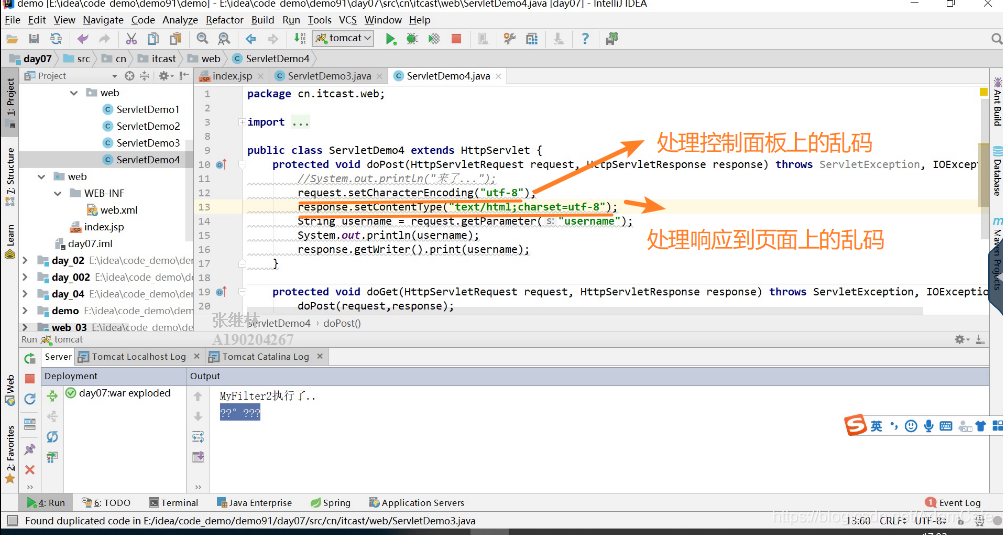The image size is (1003, 535).
Task: Expand the day_04 module
Action: 25,294
